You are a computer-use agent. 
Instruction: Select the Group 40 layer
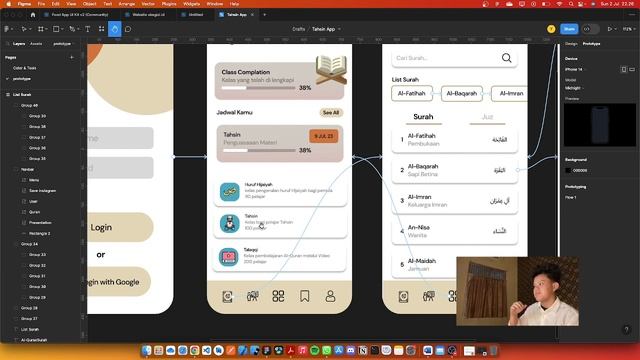[x=29, y=105]
